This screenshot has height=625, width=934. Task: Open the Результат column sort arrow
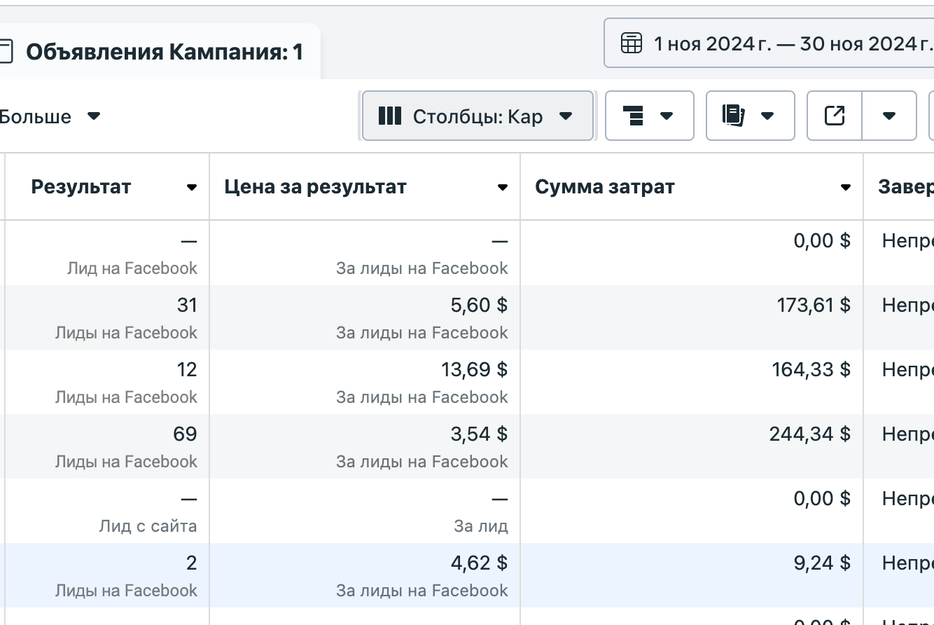pyautogui.click(x=191, y=187)
